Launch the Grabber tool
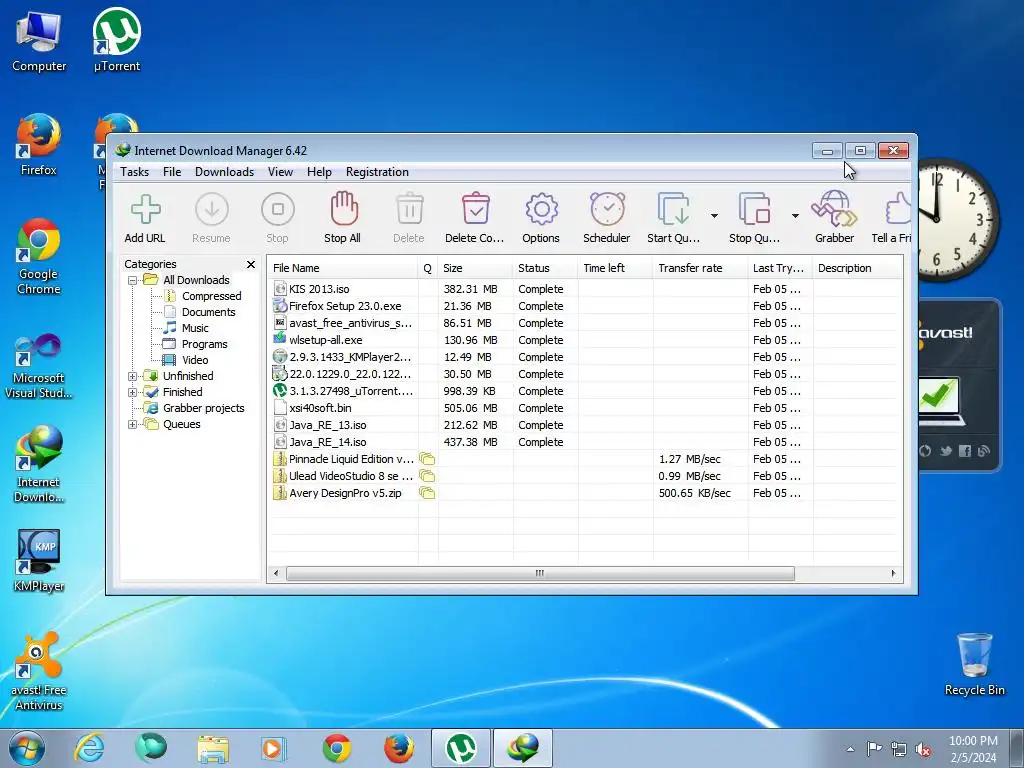This screenshot has height=768, width=1024. pos(834,209)
